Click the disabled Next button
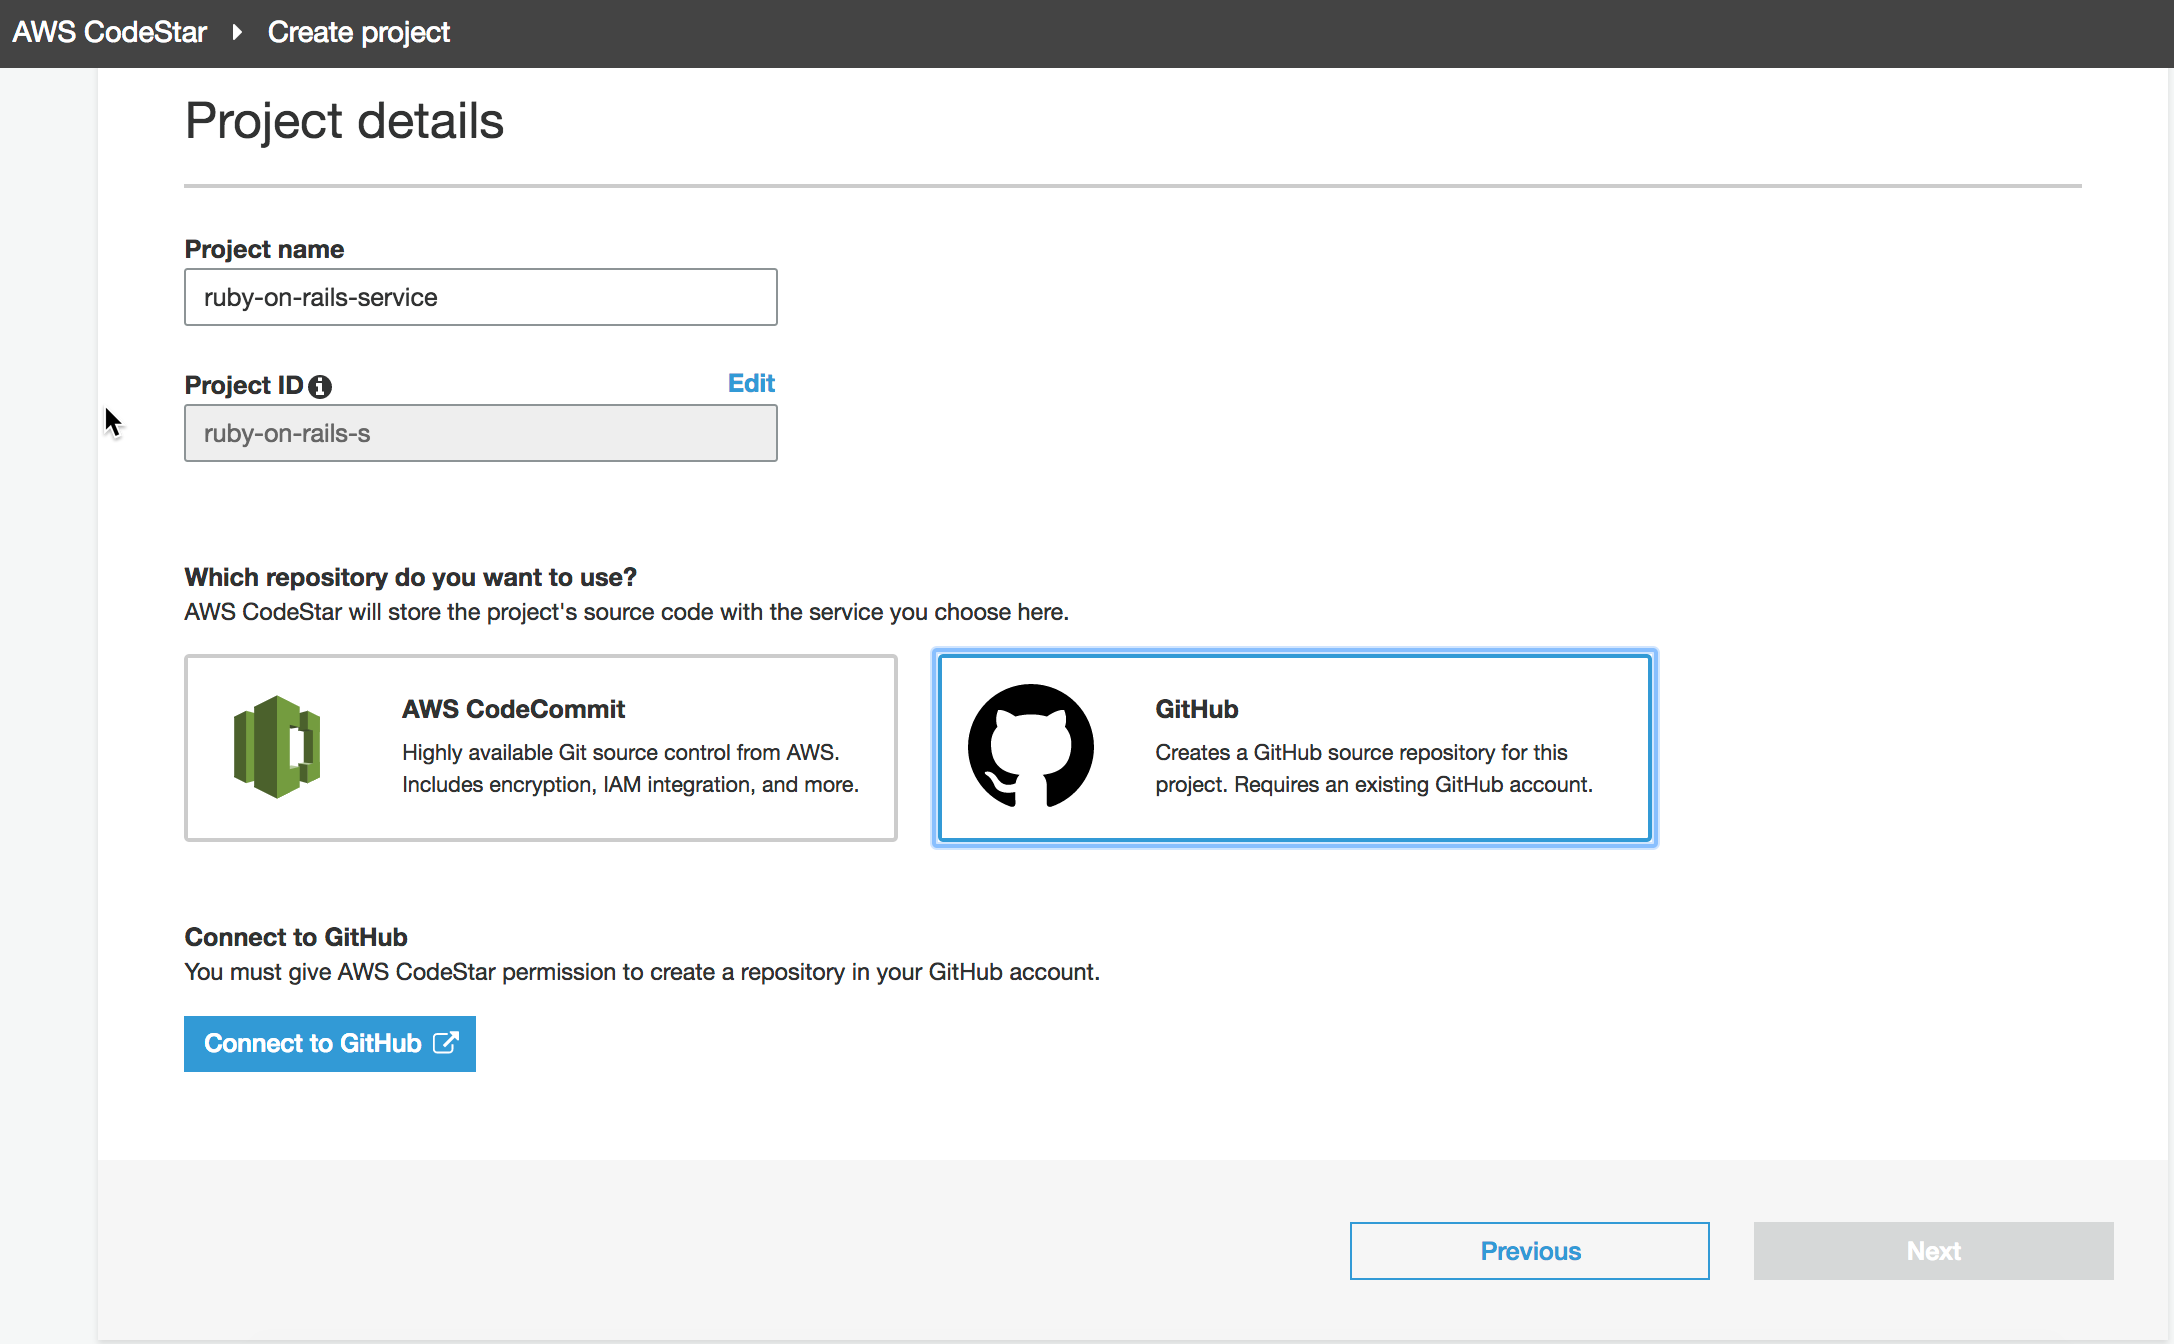 click(x=1932, y=1250)
